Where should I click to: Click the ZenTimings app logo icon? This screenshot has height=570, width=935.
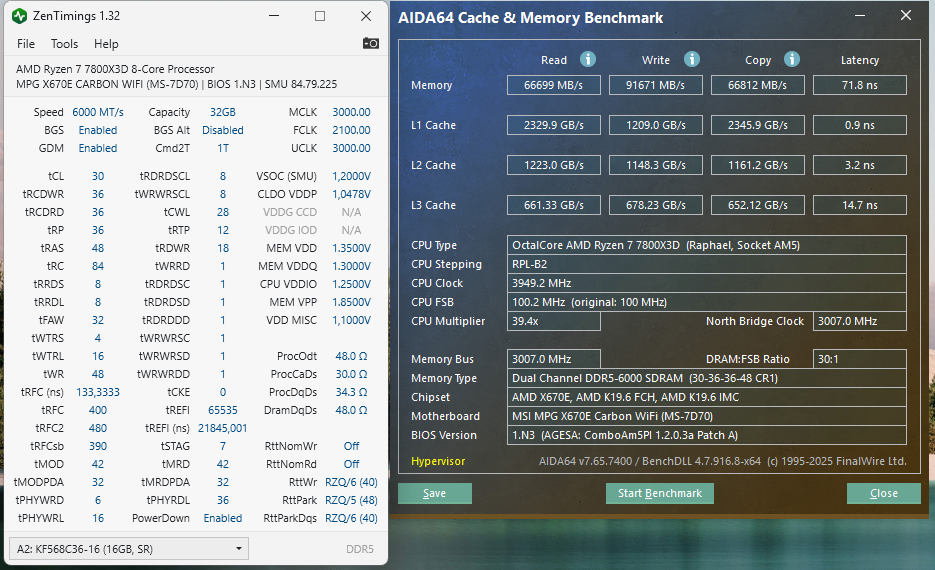tap(20, 16)
